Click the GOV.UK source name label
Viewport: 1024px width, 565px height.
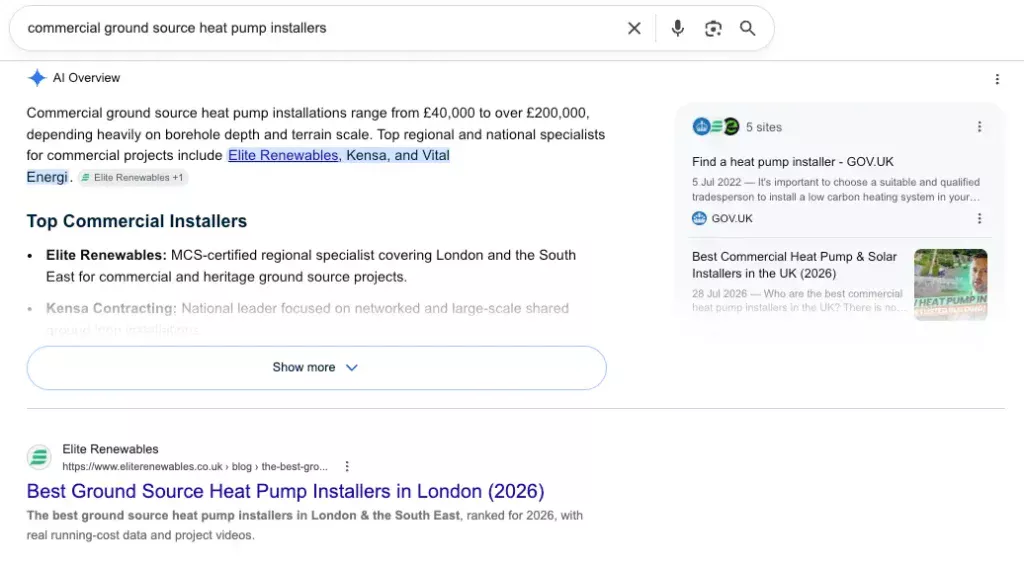[731, 219]
